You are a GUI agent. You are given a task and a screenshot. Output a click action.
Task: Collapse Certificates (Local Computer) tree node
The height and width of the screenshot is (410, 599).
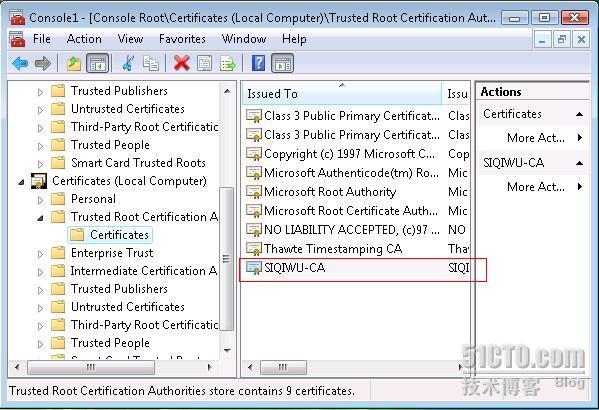tap(21, 182)
